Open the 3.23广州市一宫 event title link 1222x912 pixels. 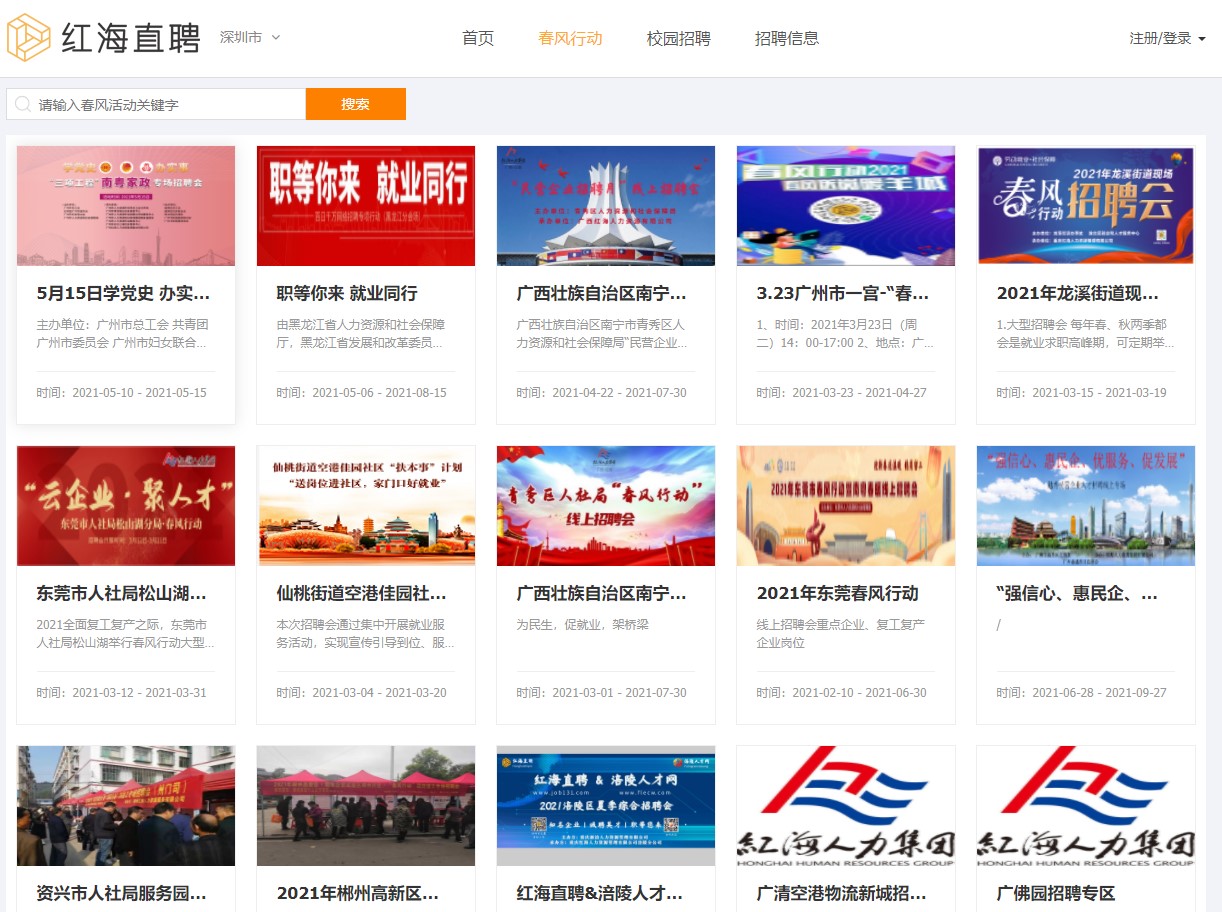pyautogui.click(x=844, y=294)
